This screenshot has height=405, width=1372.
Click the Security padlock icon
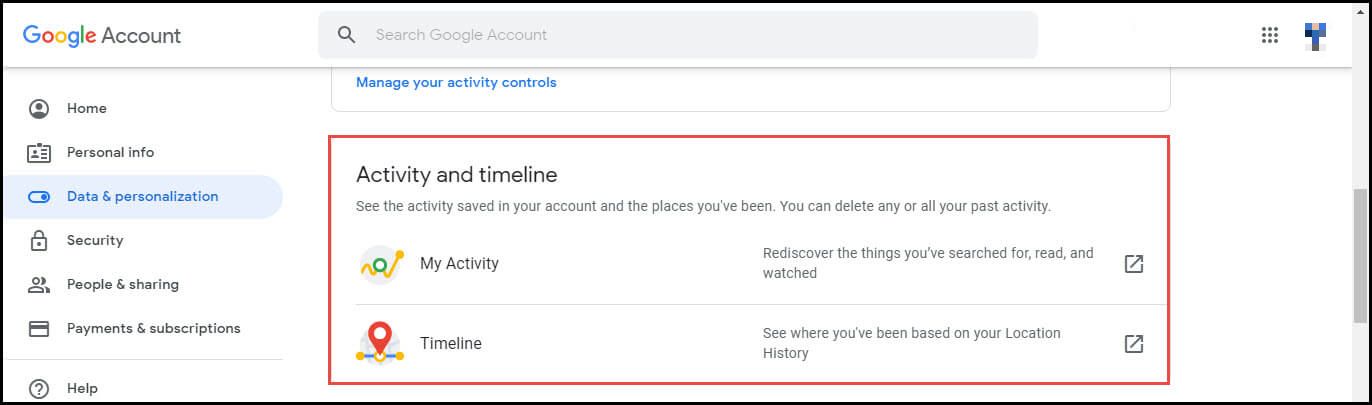coord(39,240)
